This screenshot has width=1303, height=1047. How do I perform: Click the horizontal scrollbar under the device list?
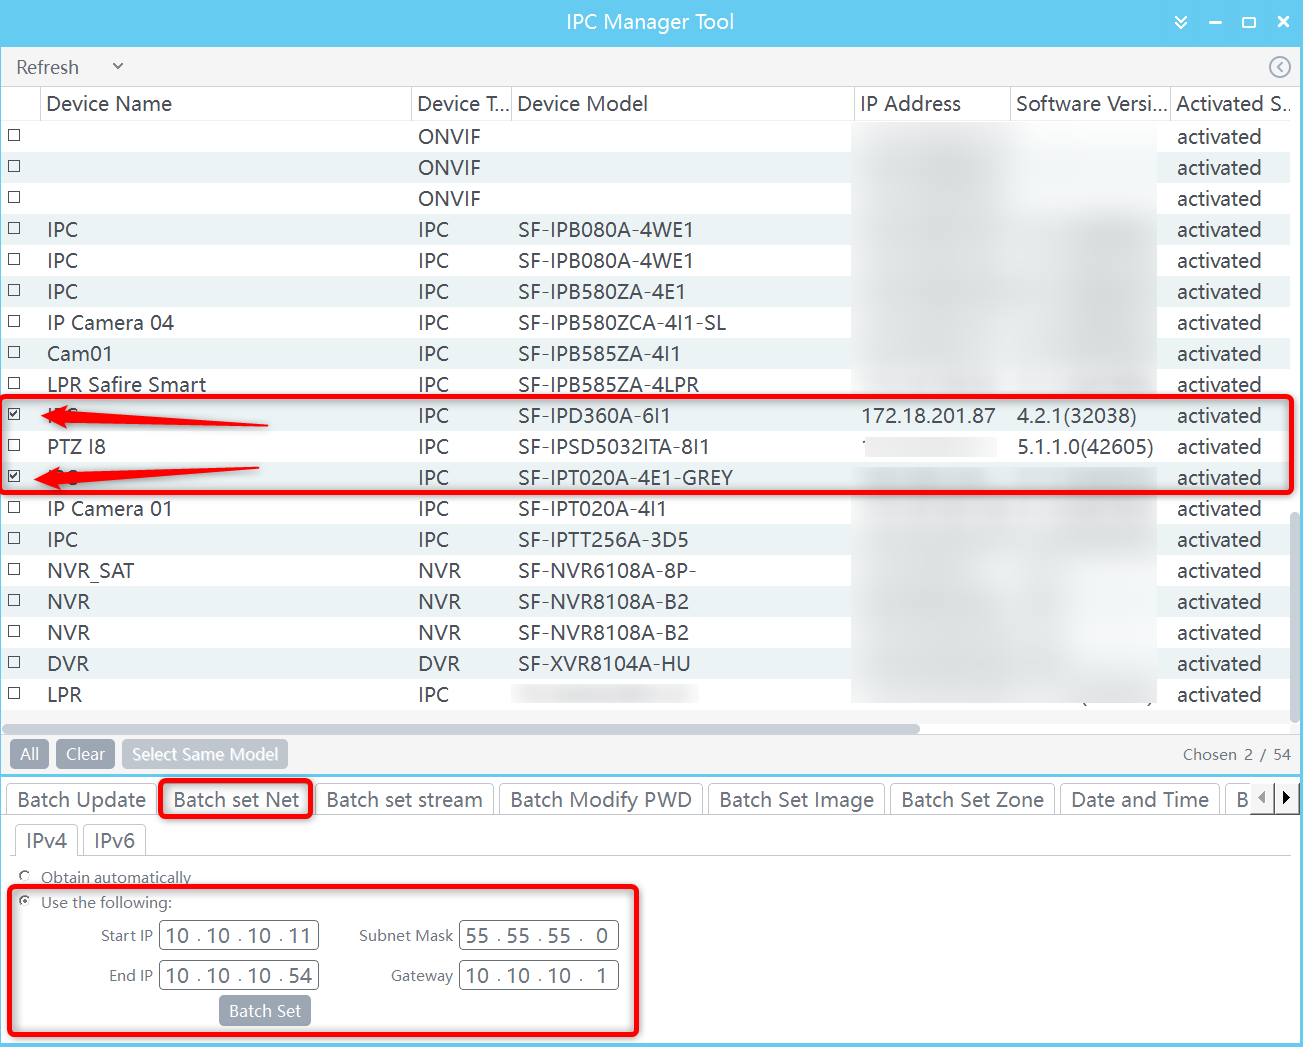tap(460, 729)
